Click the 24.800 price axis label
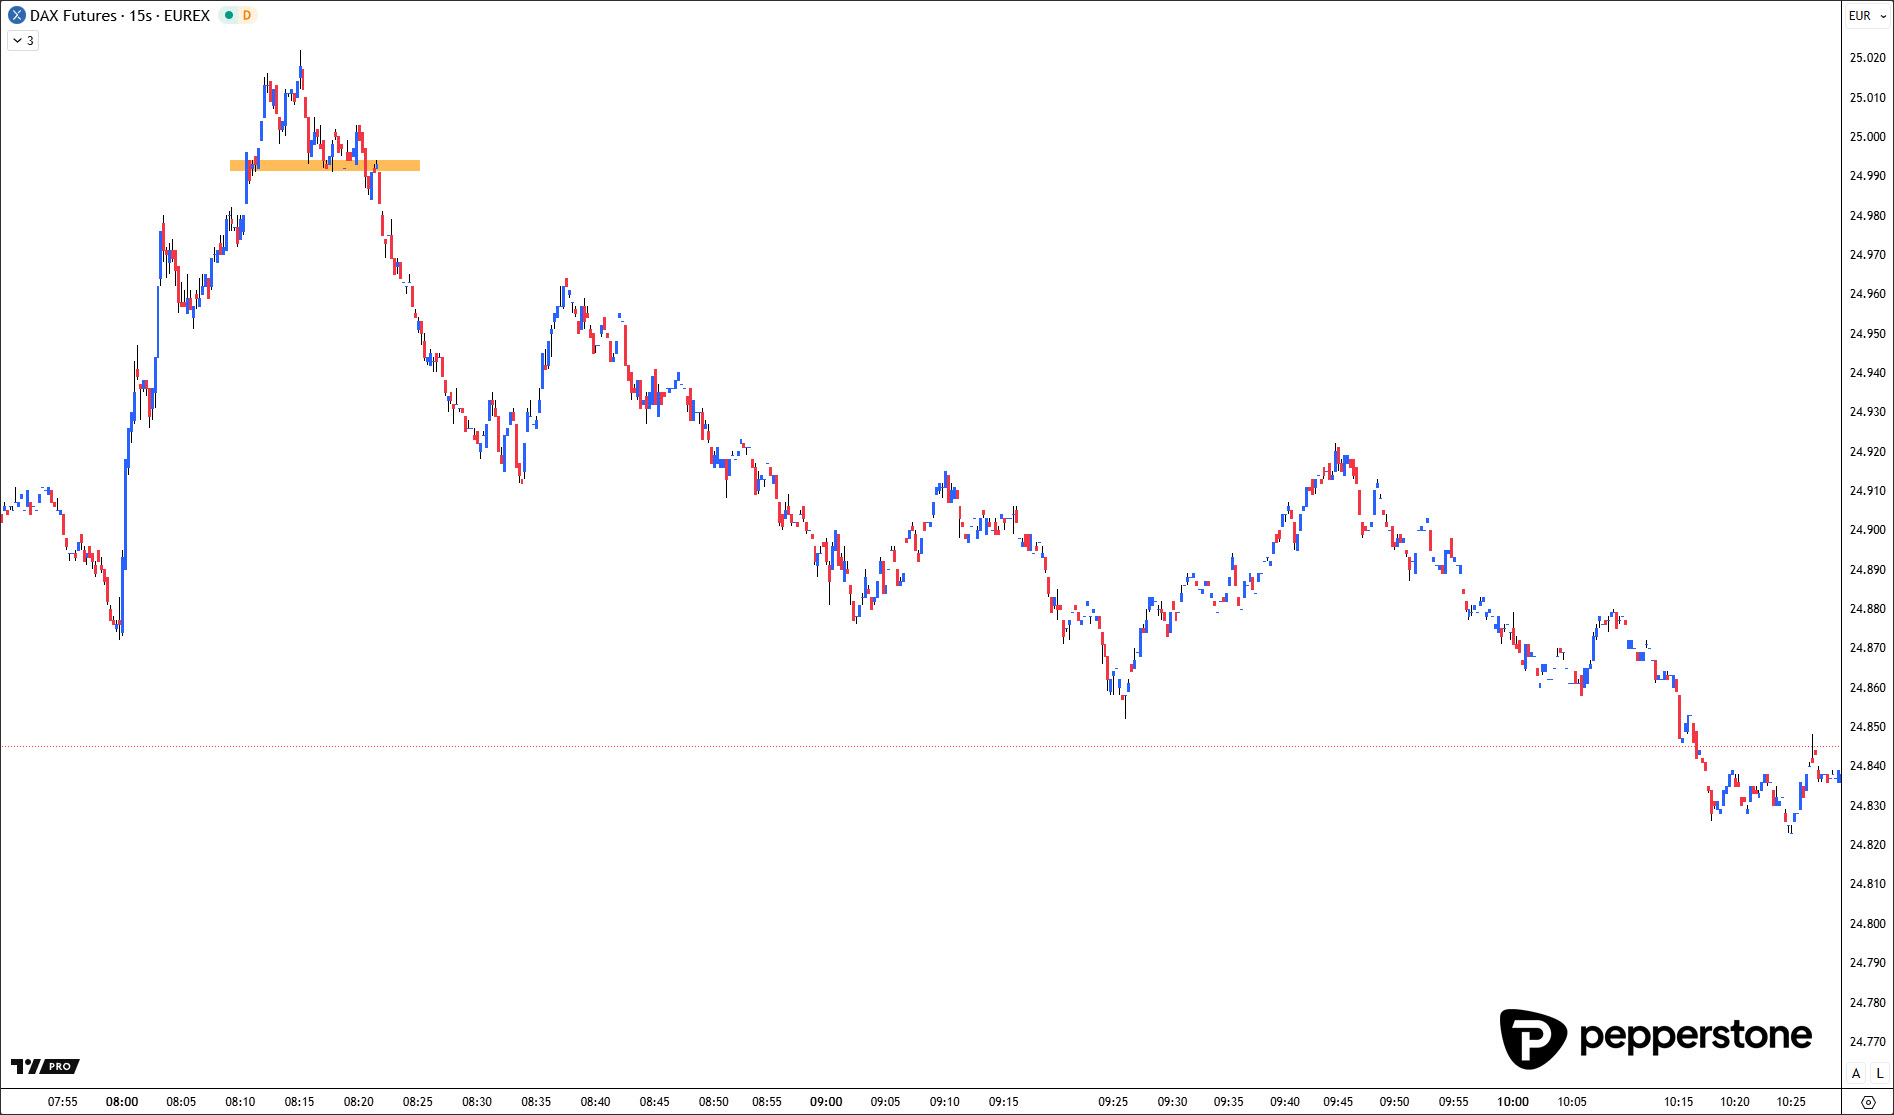Viewport: 1894px width, 1115px height. 1867,924
